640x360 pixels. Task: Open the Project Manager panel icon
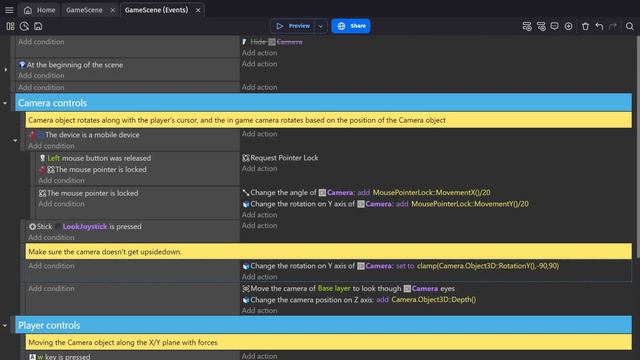coord(10,26)
